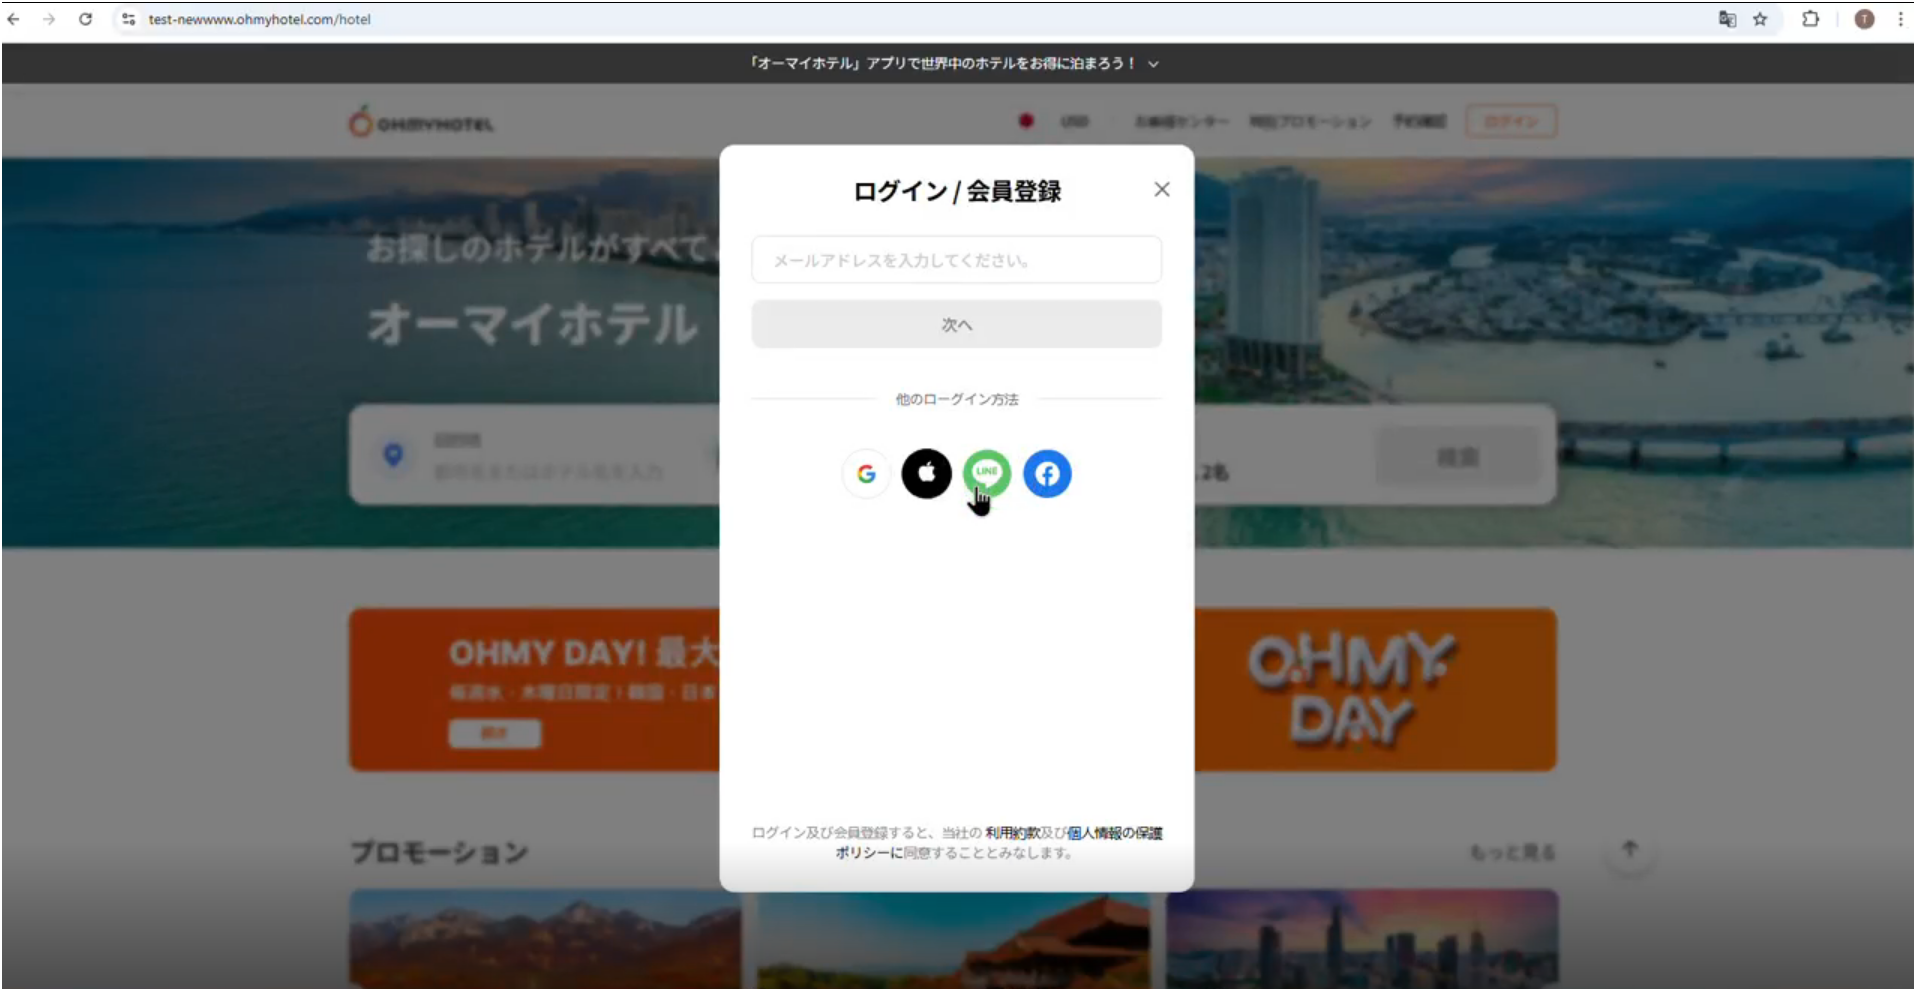
Task: Click the OHMYHOTEL logo in the header
Action: pos(421,122)
